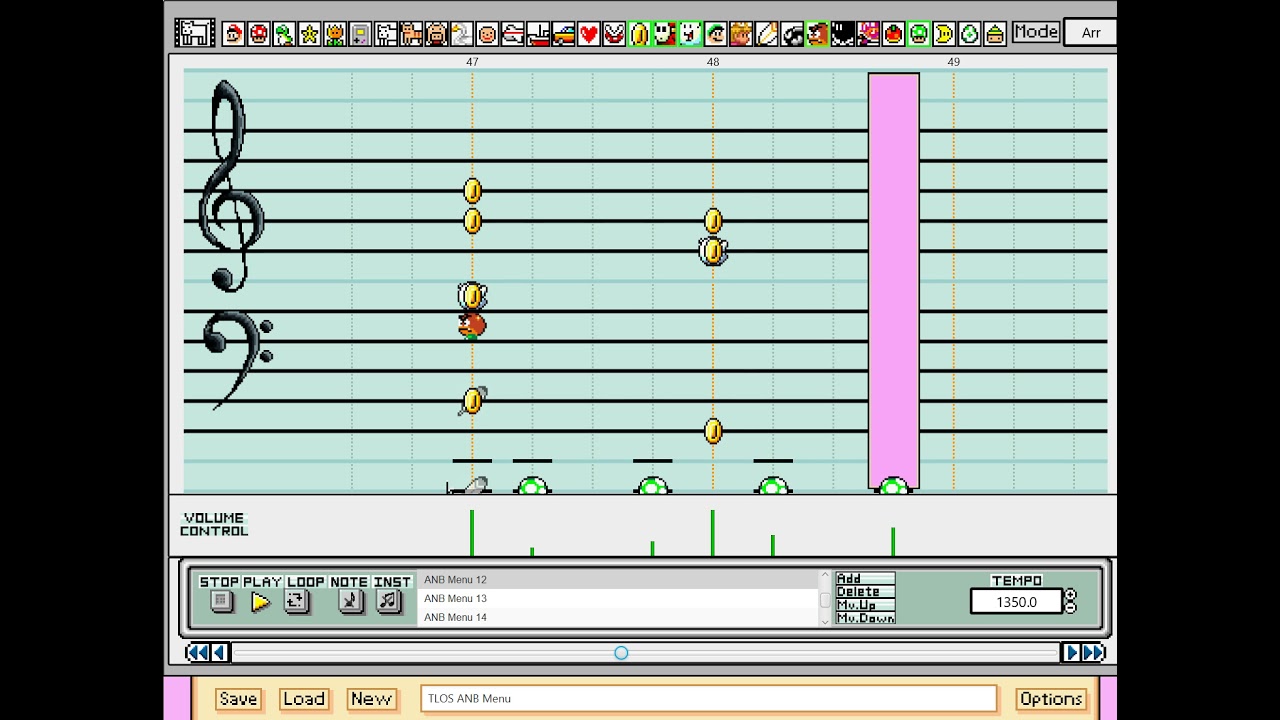Screen dimensions: 1280x720
Task: Select the Princess Peach instrument icon
Action: (x=741, y=33)
